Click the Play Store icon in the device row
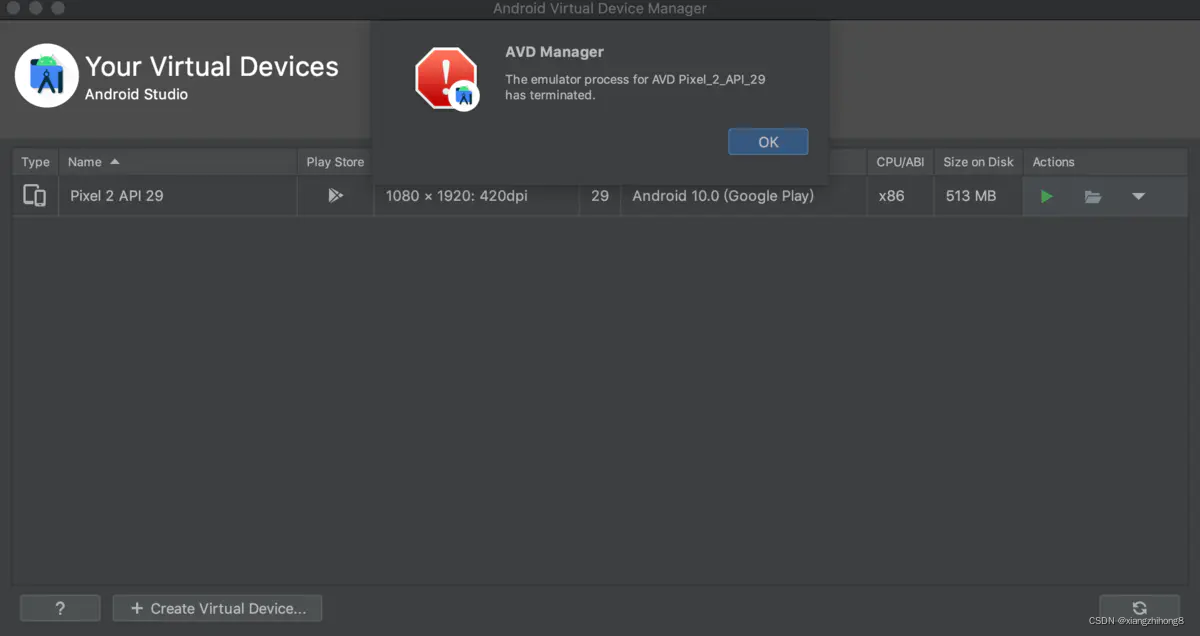This screenshot has width=1200, height=636. click(335, 196)
